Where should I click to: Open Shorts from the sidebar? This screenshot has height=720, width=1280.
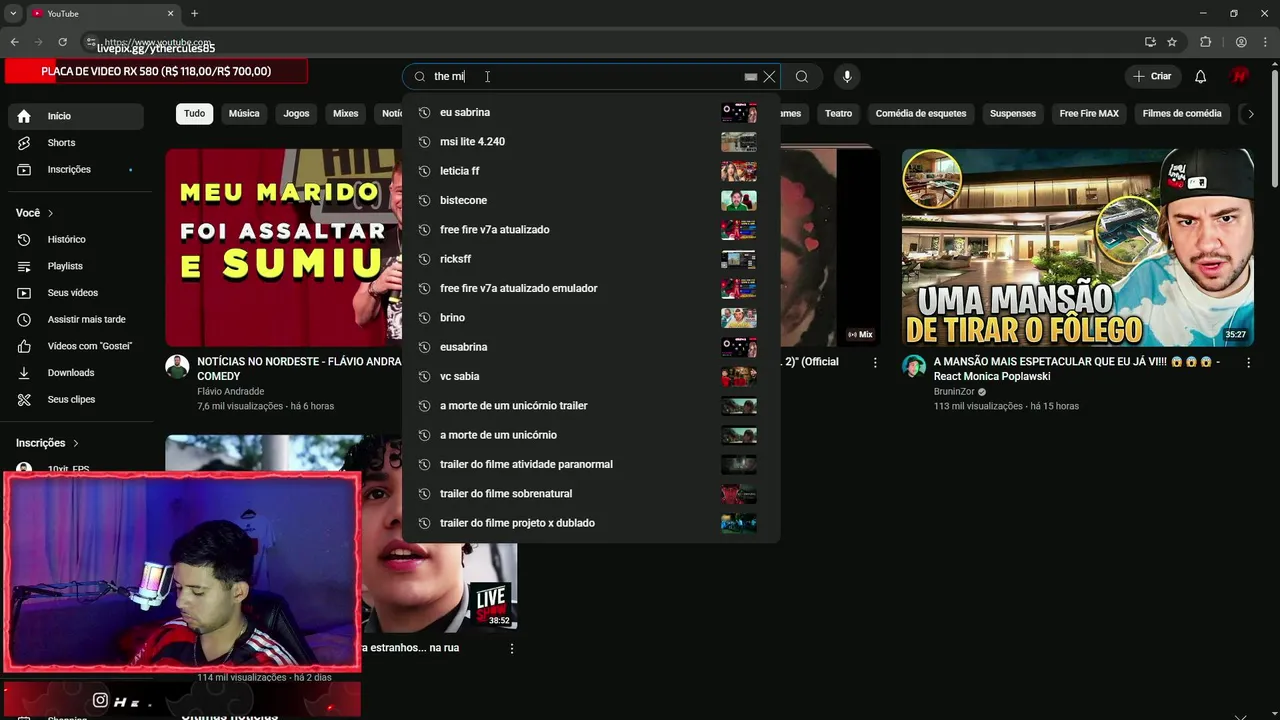pos(76,143)
